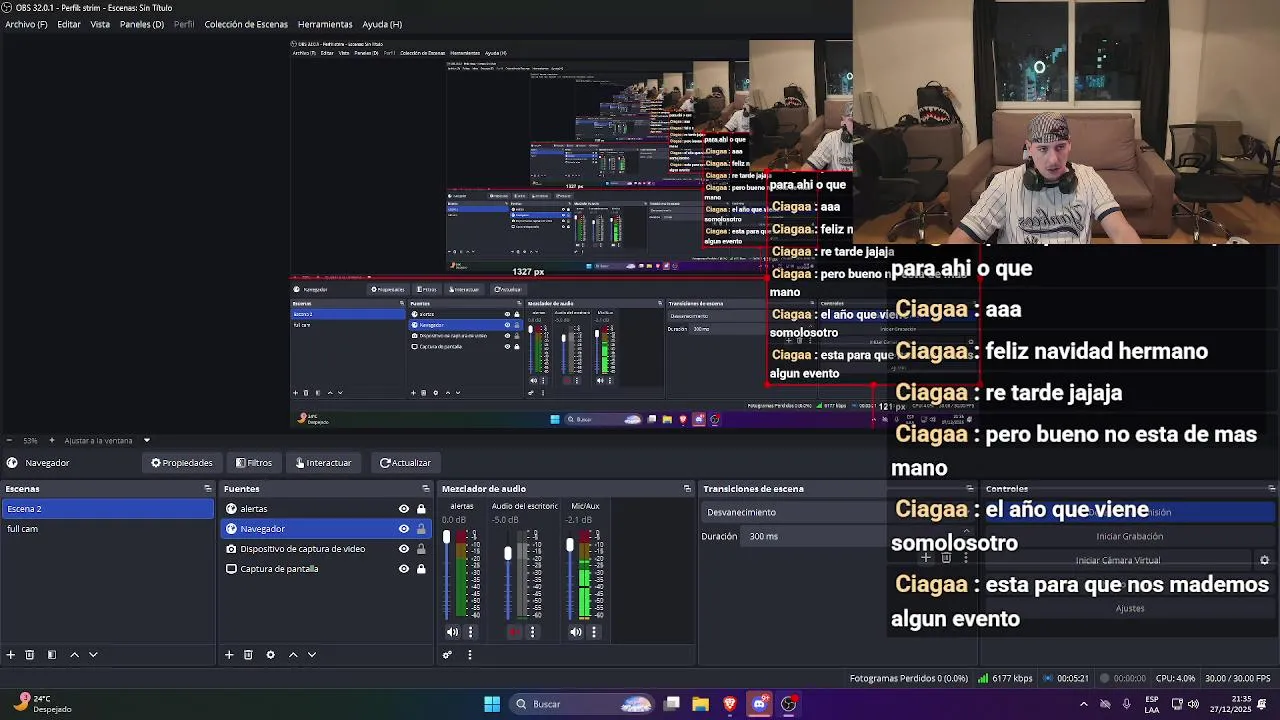Remove the scene transition with the trash icon
The image size is (1280, 720).
[946, 558]
